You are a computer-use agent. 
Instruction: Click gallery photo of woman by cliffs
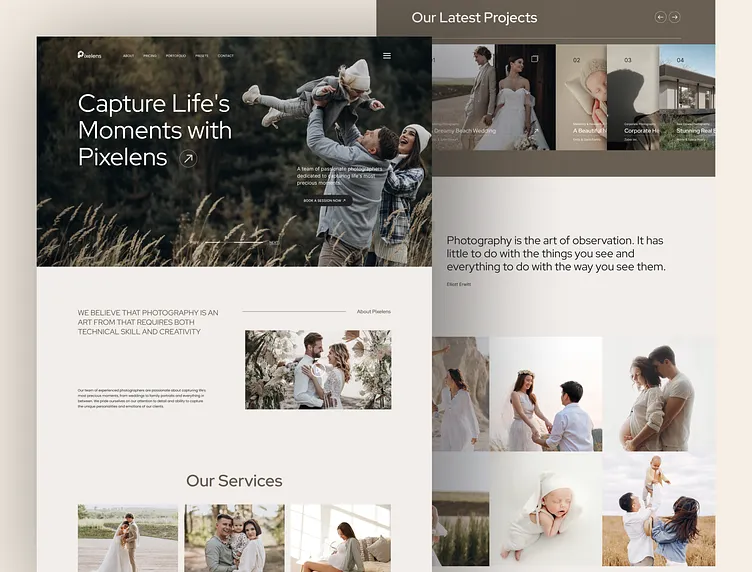tap(461, 394)
